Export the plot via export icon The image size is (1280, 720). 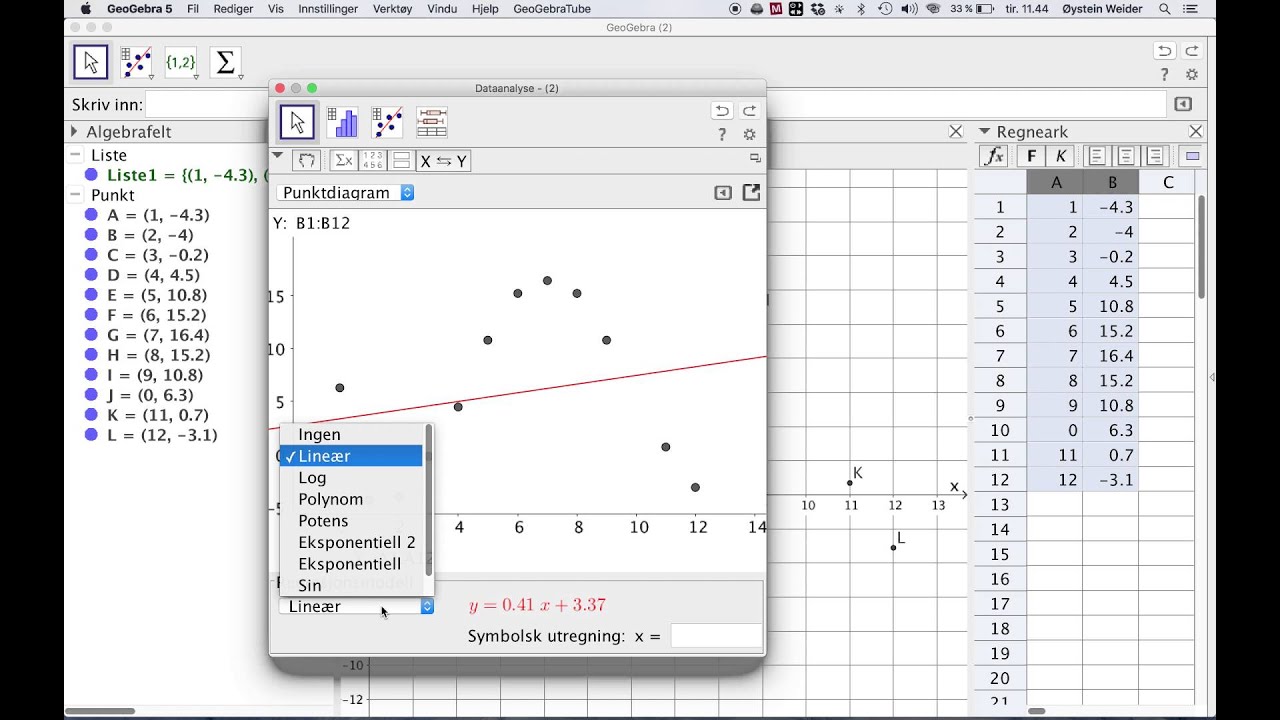coord(751,193)
